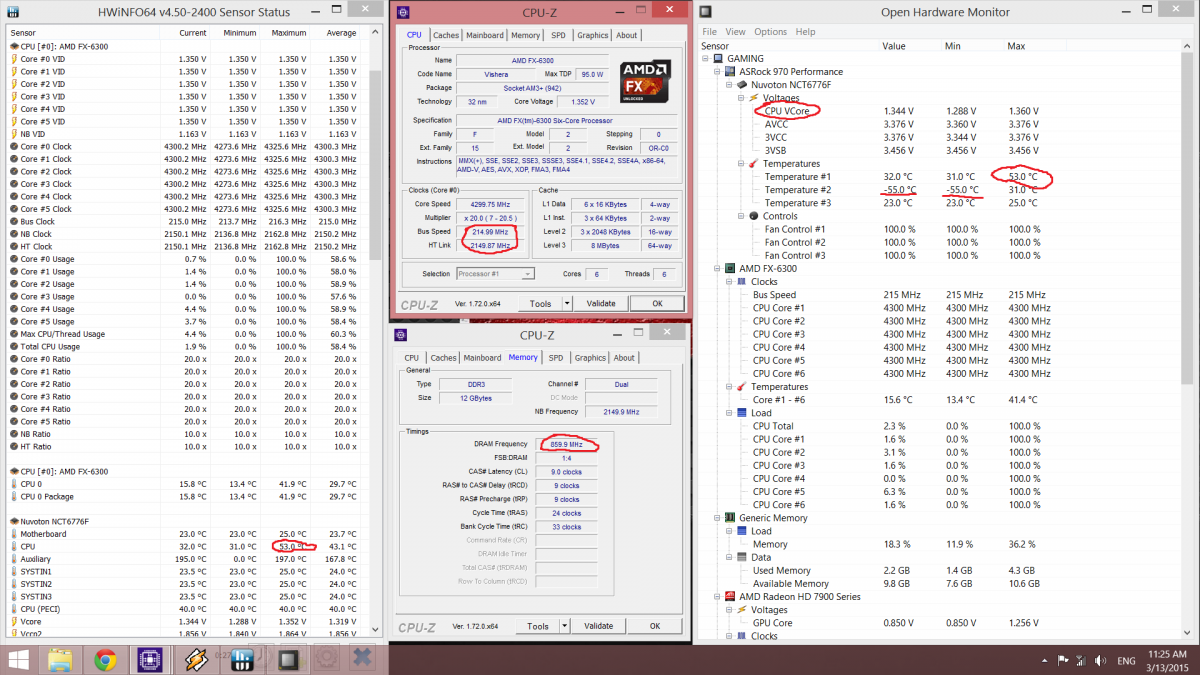Viewport: 1200px width, 675px height.
Task: Click the scroll-up arrow in Open Hardware Monitor
Action: point(1188,46)
